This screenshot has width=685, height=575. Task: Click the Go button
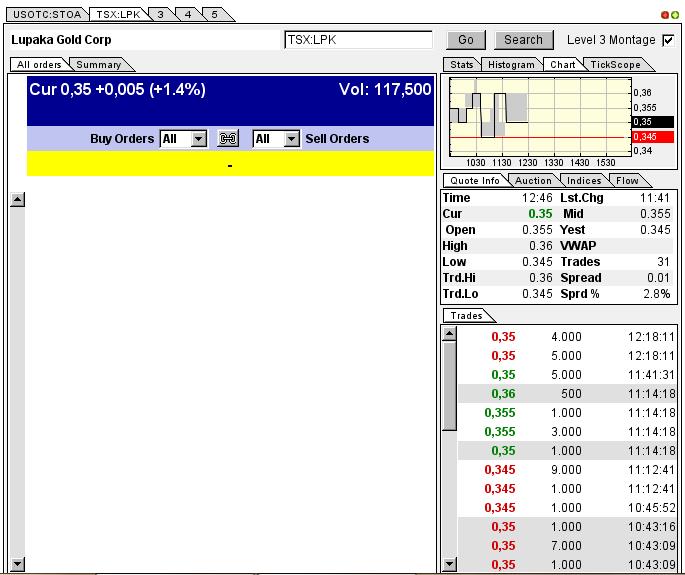(x=466, y=40)
